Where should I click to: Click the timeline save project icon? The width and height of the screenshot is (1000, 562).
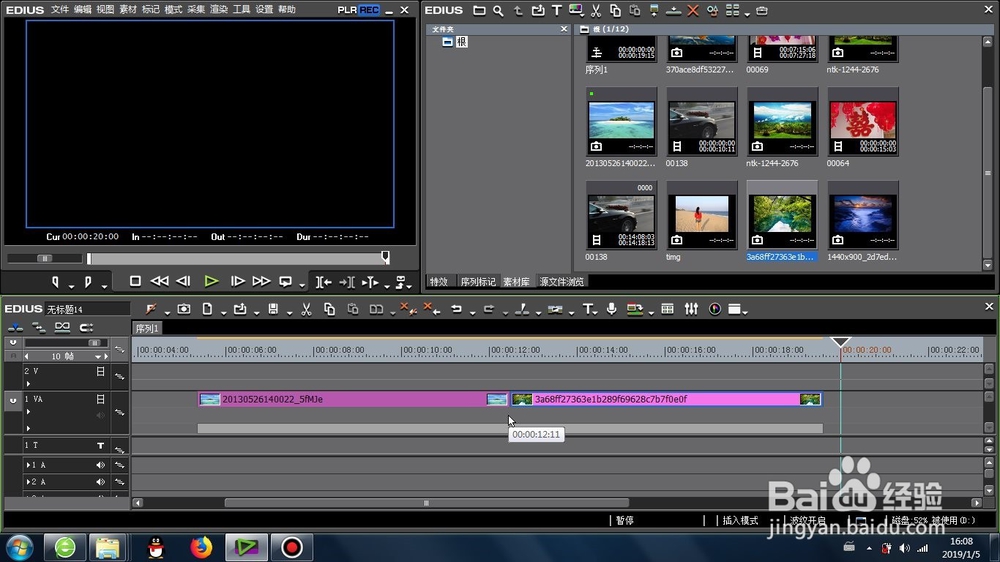273,309
